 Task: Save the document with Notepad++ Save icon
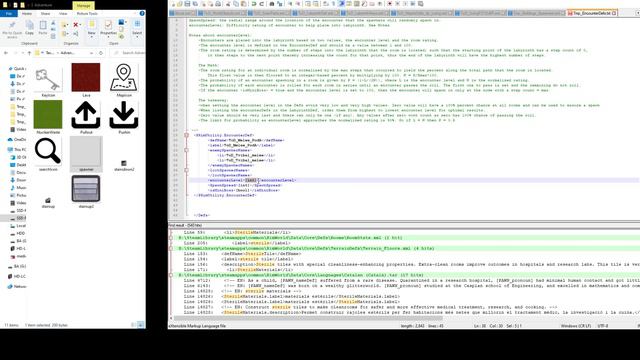tap(187, 4)
